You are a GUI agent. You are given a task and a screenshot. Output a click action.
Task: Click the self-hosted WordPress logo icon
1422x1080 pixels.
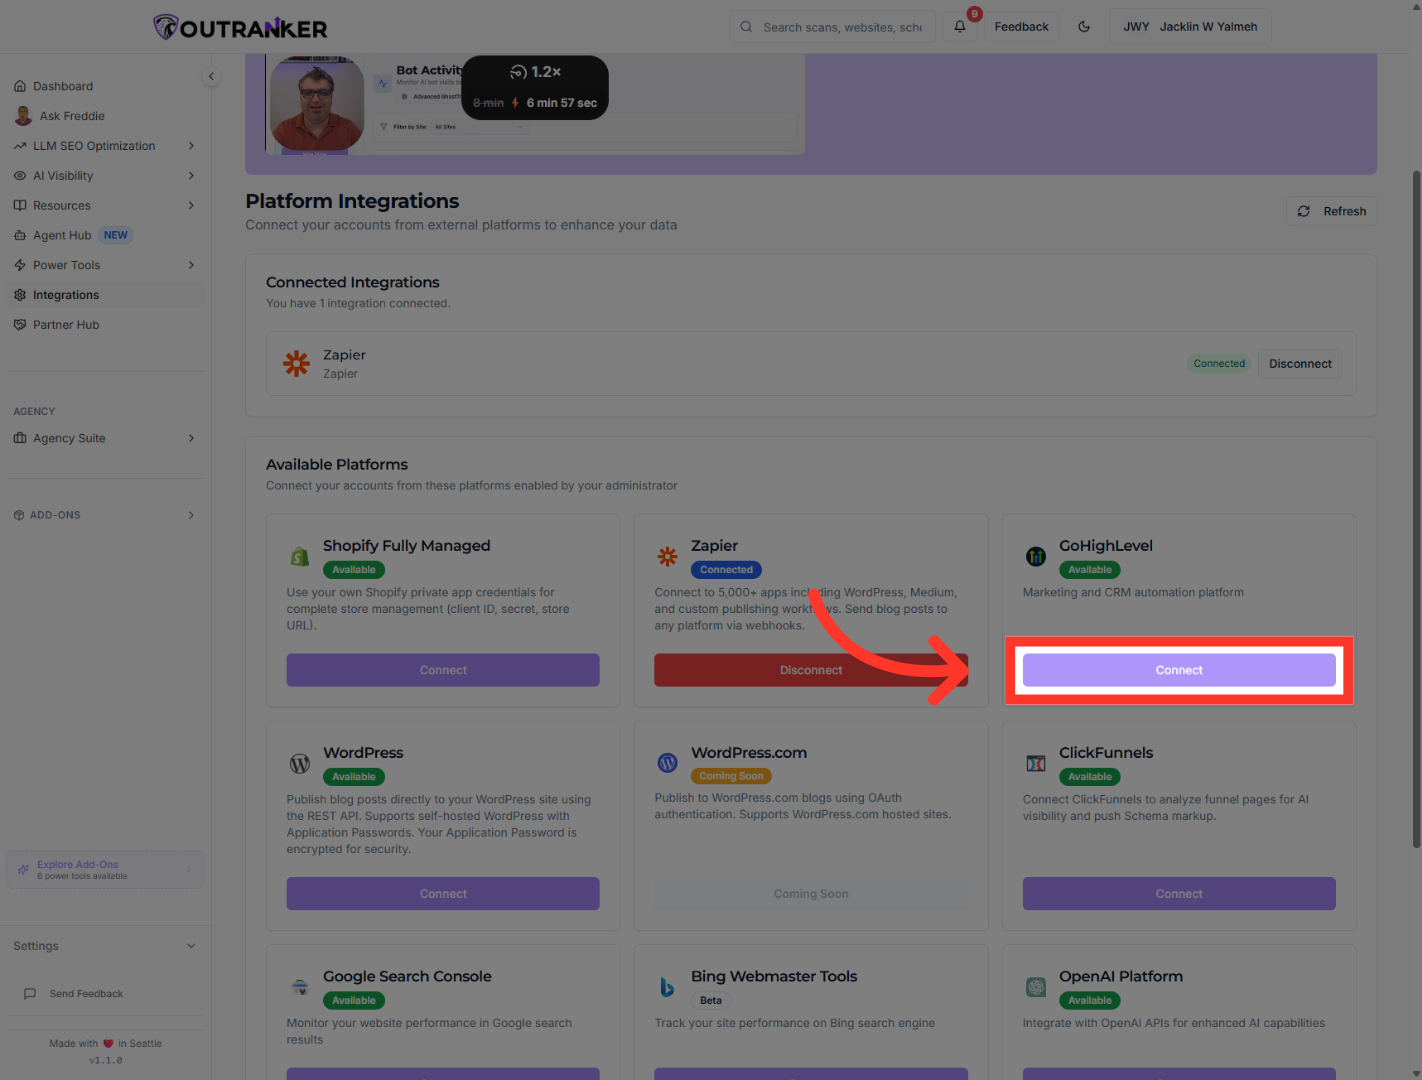click(x=300, y=764)
